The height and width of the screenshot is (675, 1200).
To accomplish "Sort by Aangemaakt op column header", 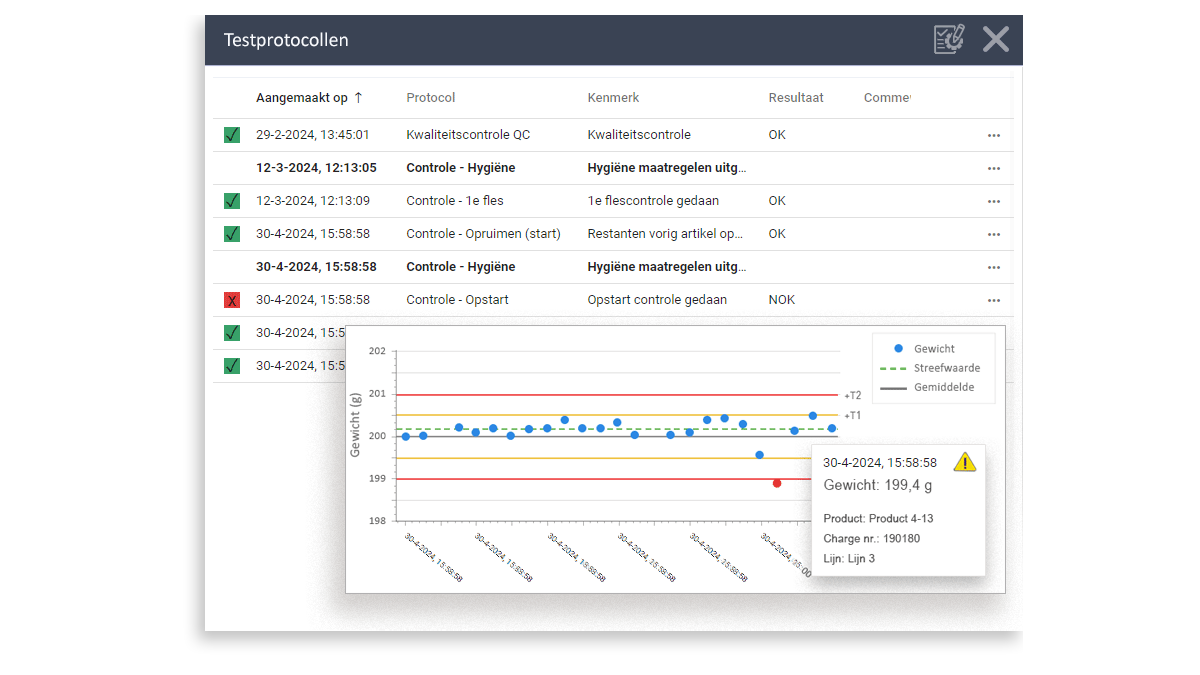I will point(302,97).
